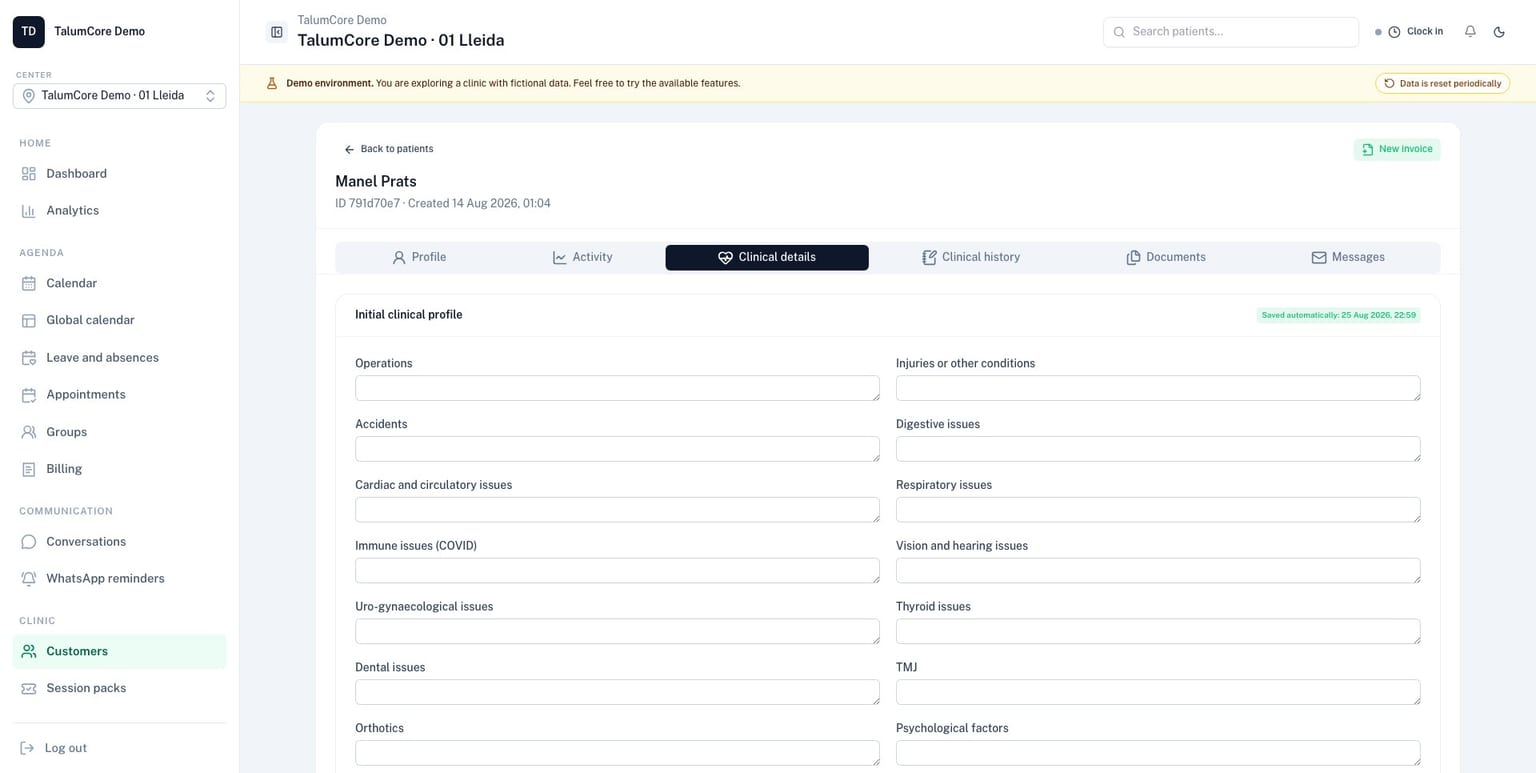Click the Clock in clock icon
Screen dimensions: 1536x773
tap(1394, 32)
